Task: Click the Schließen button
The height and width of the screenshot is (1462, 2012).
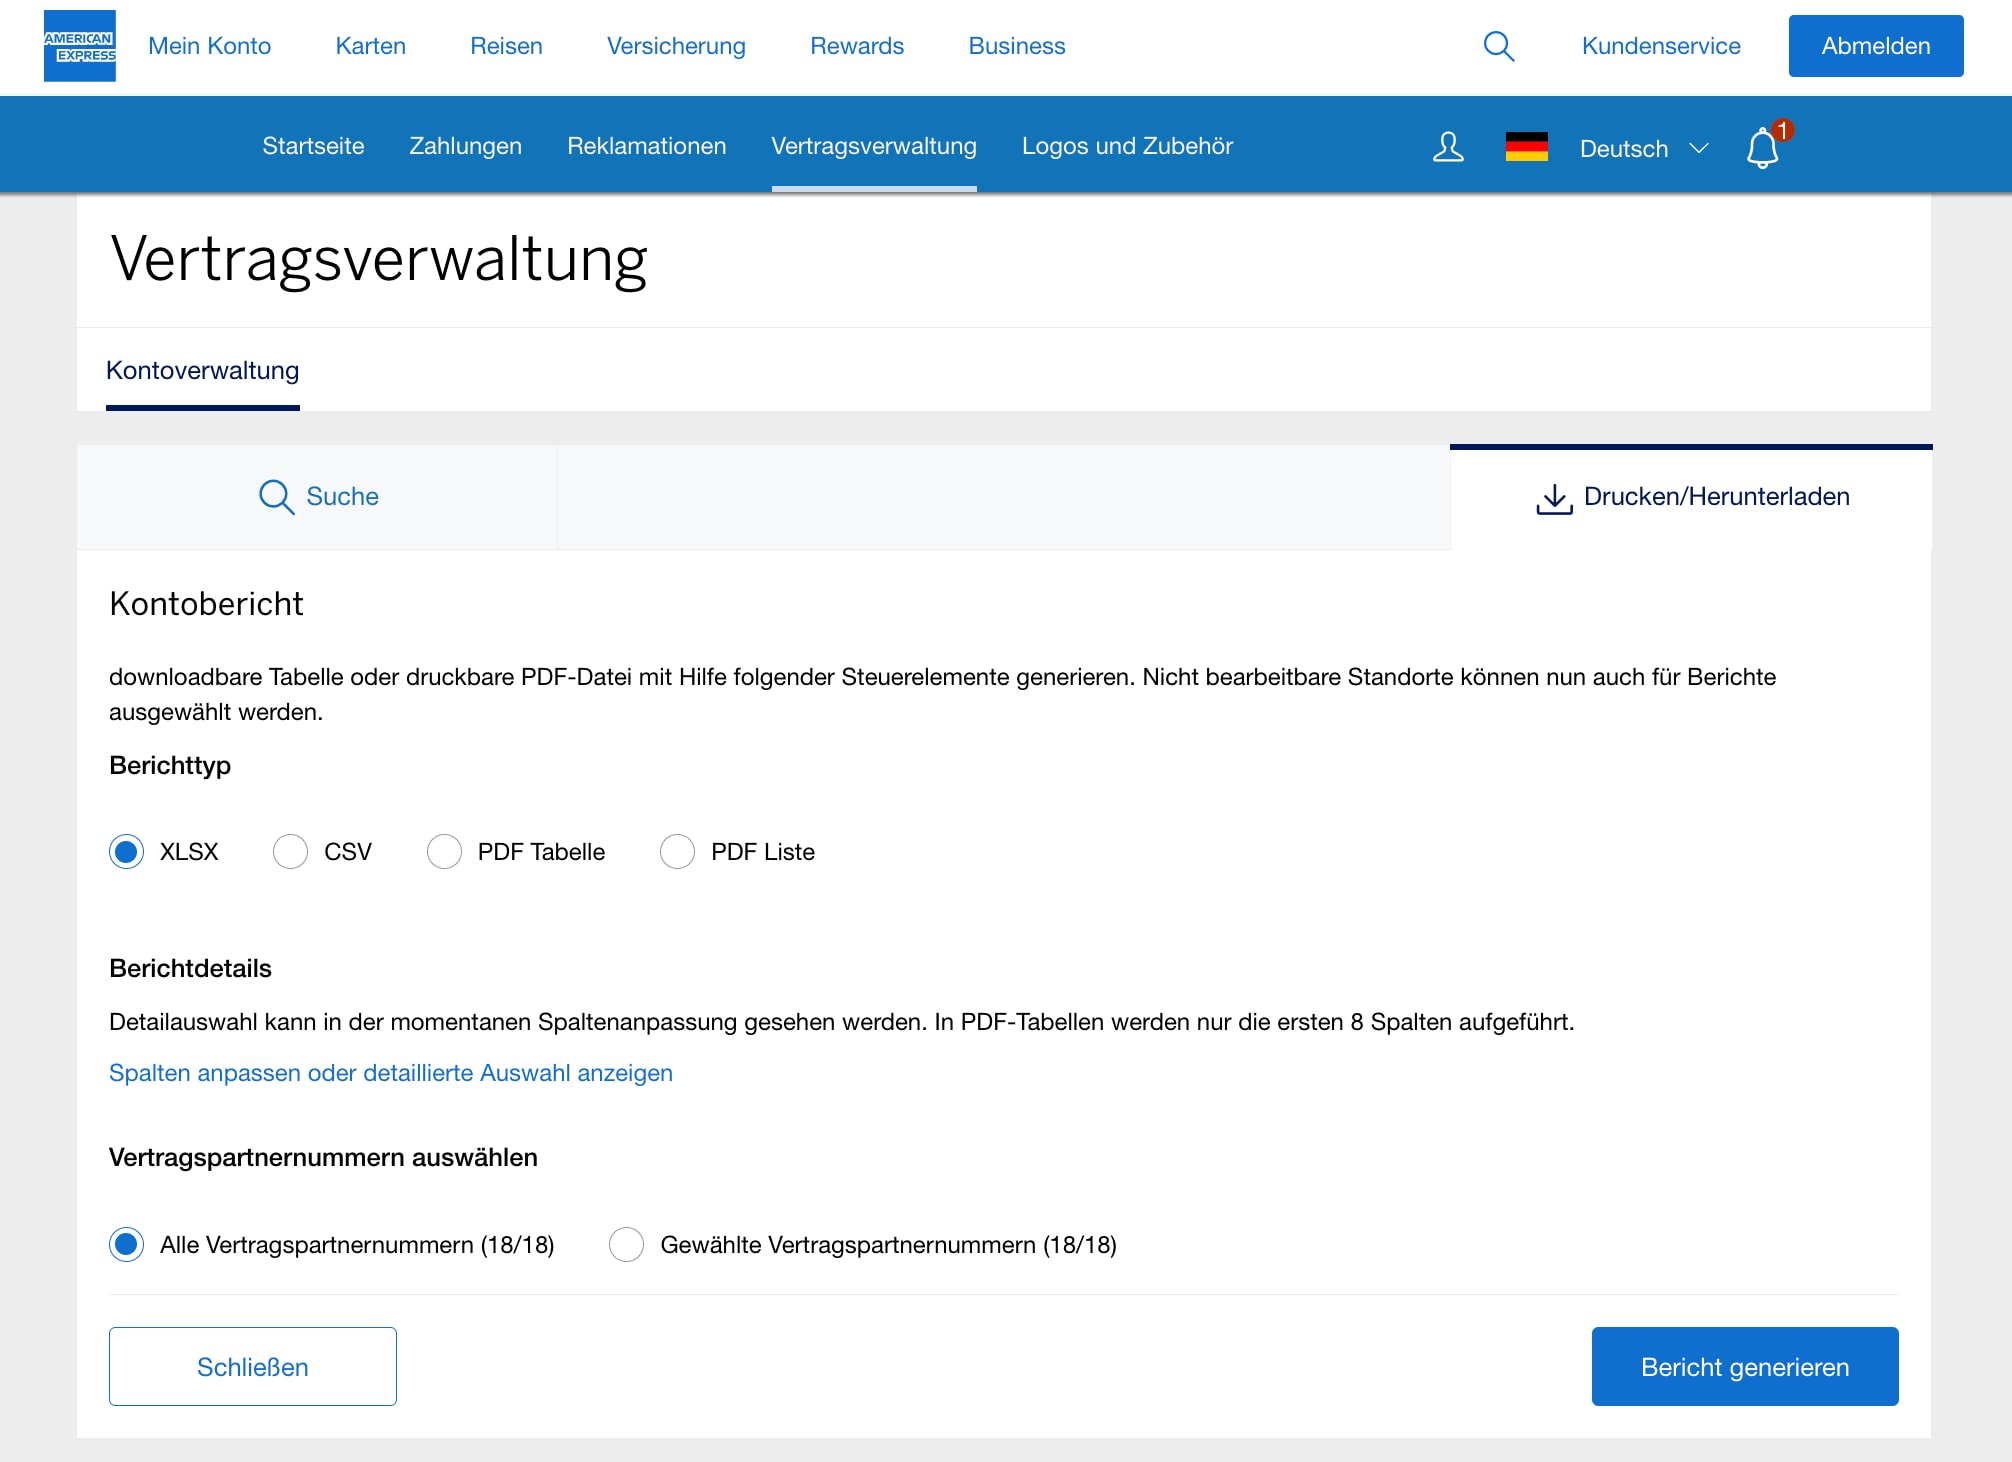Action: pyautogui.click(x=252, y=1366)
